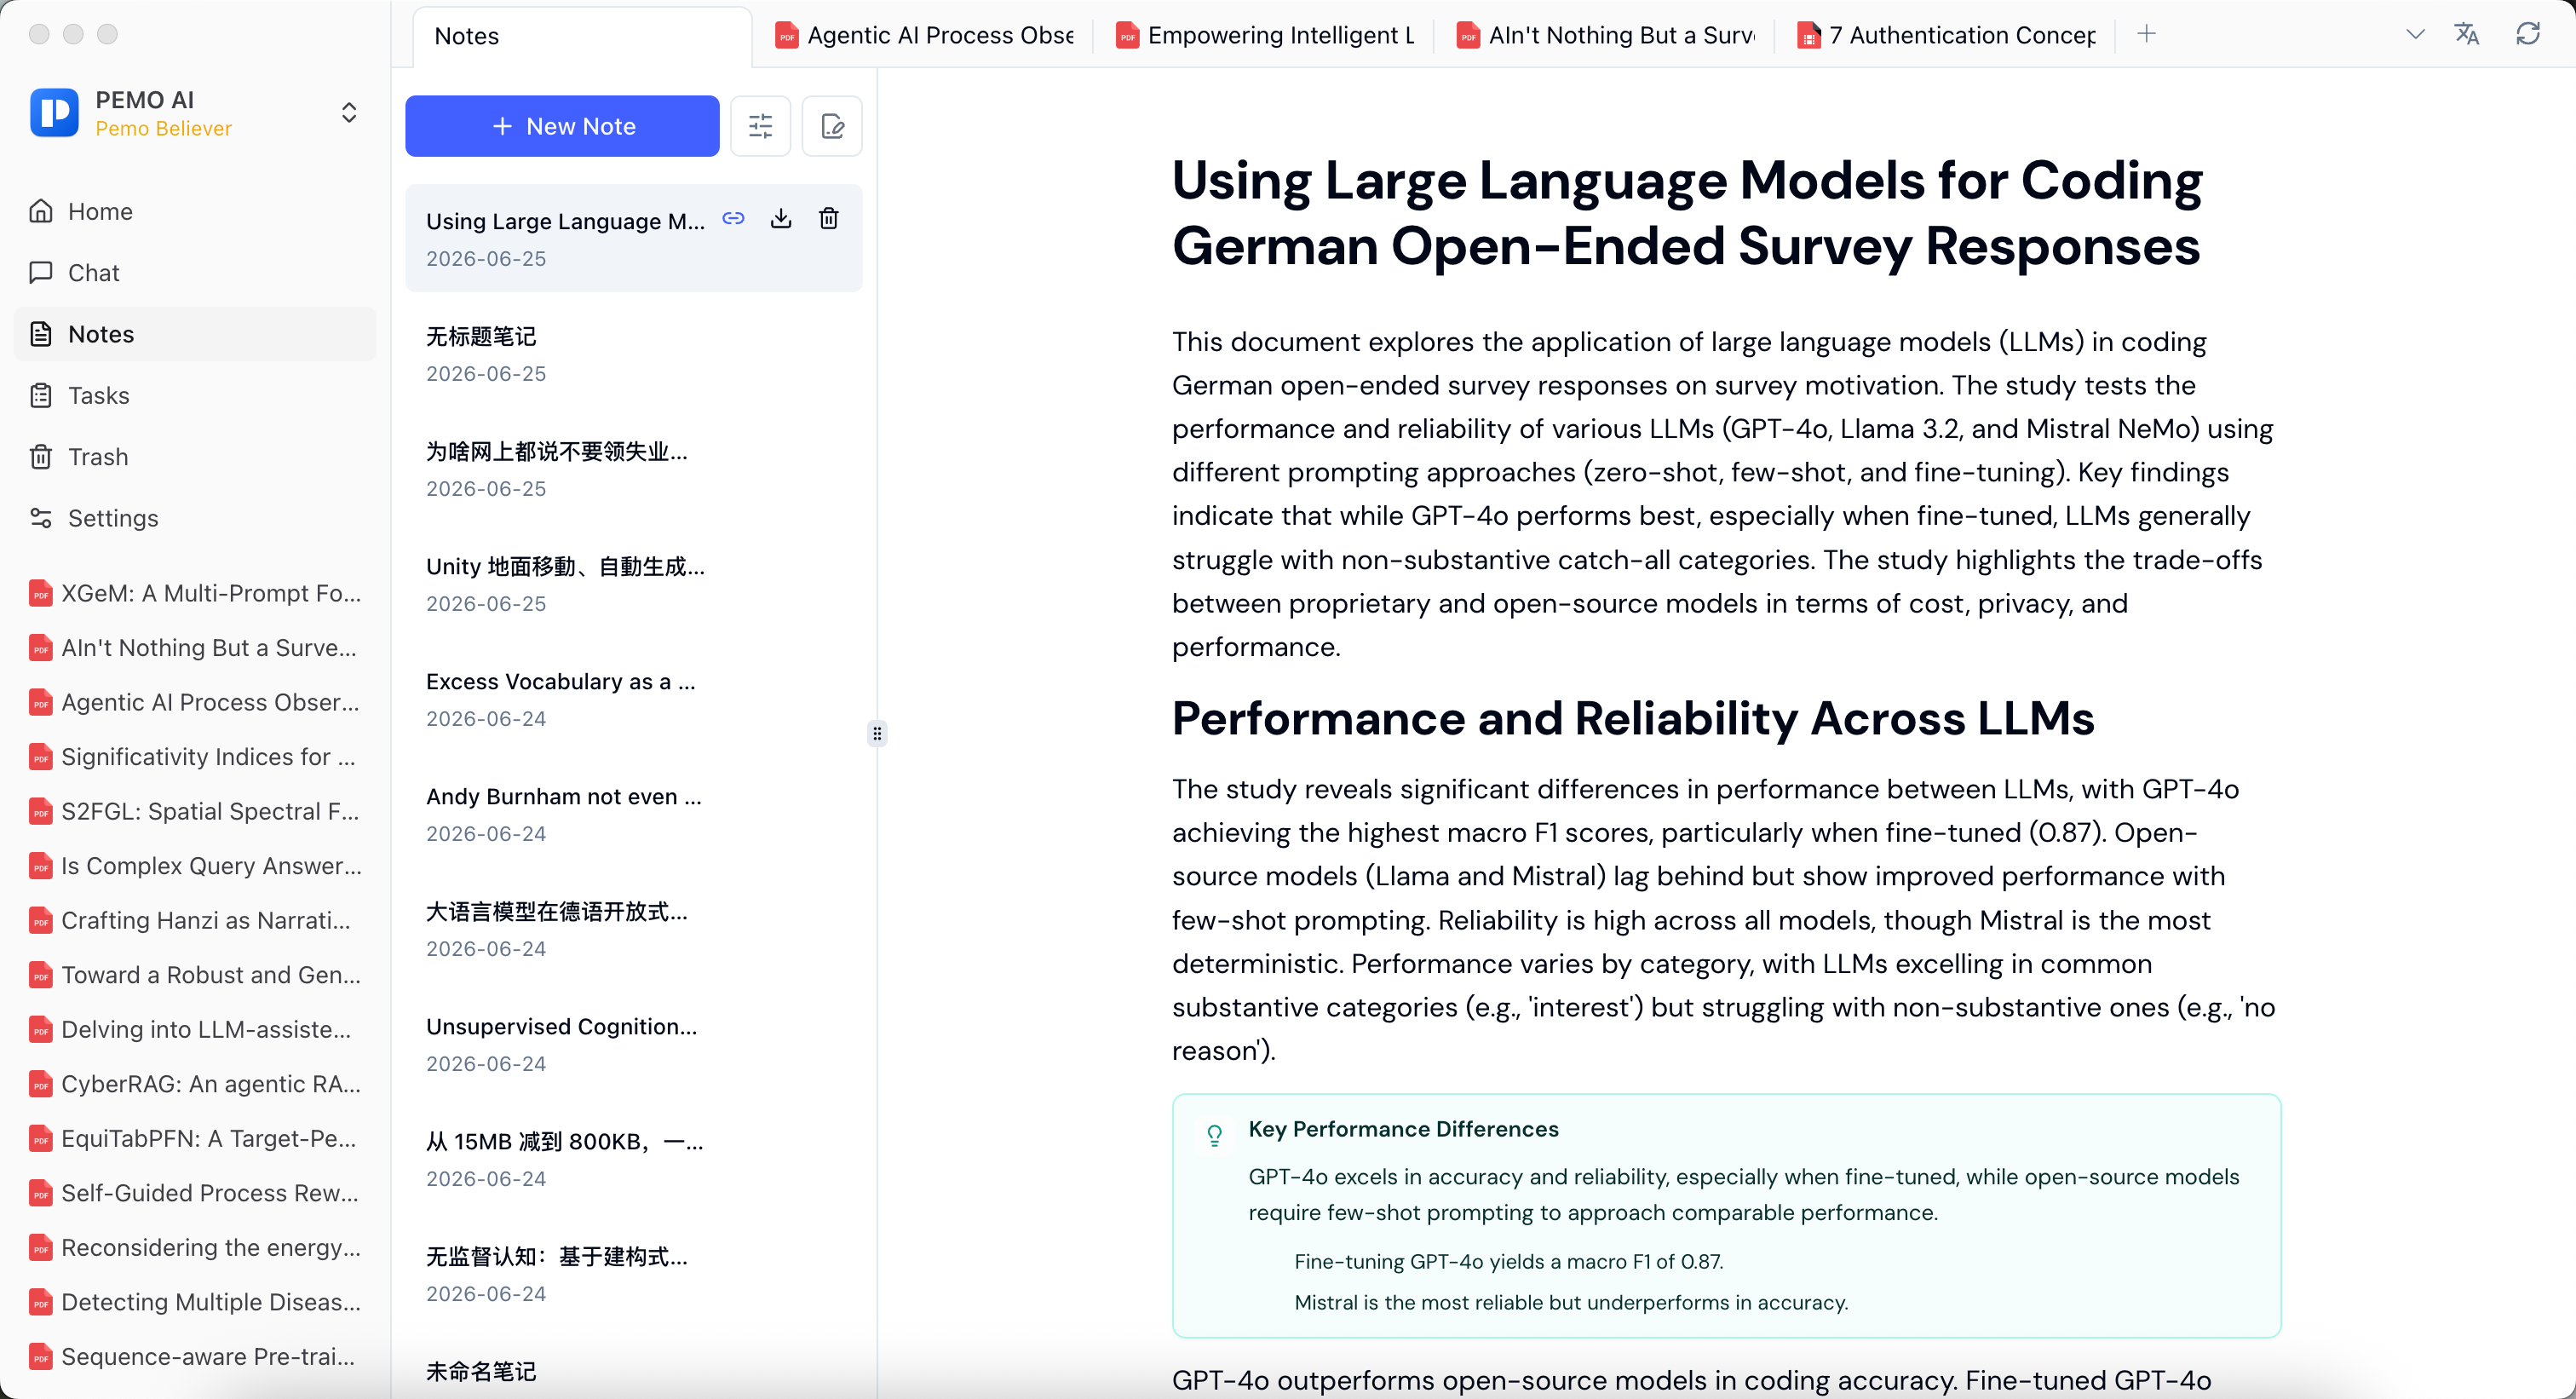Open Agentic AI Process Obser... PDF in sidebar
This screenshot has width=2576, height=1399.
coord(196,702)
